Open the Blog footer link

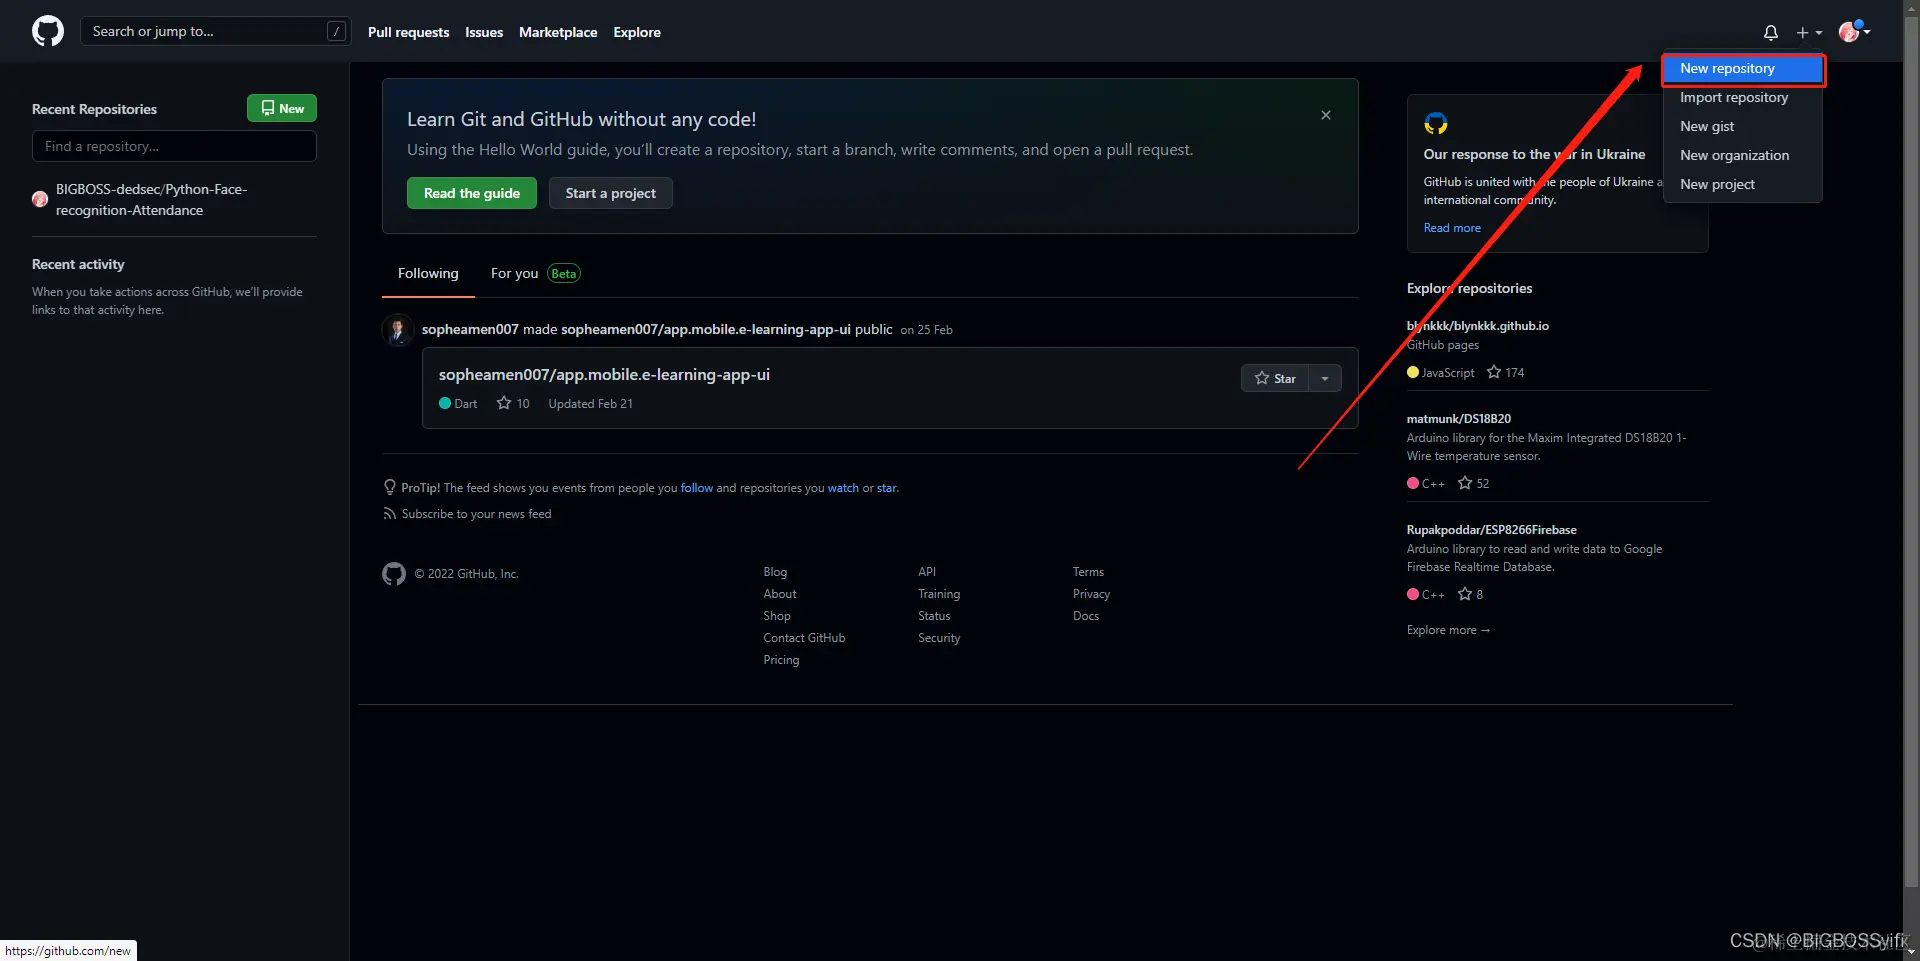pyautogui.click(x=775, y=572)
